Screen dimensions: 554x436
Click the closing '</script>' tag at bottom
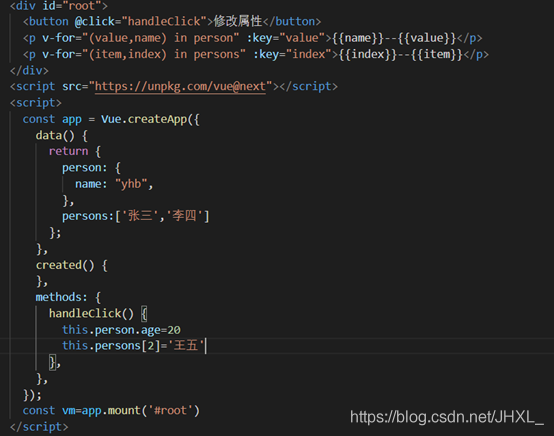coord(39,427)
